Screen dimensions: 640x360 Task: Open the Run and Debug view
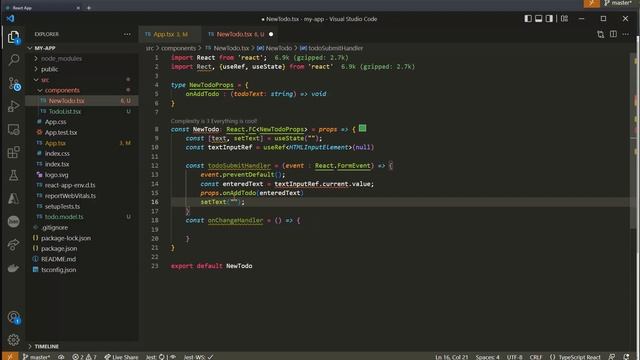click(13, 106)
